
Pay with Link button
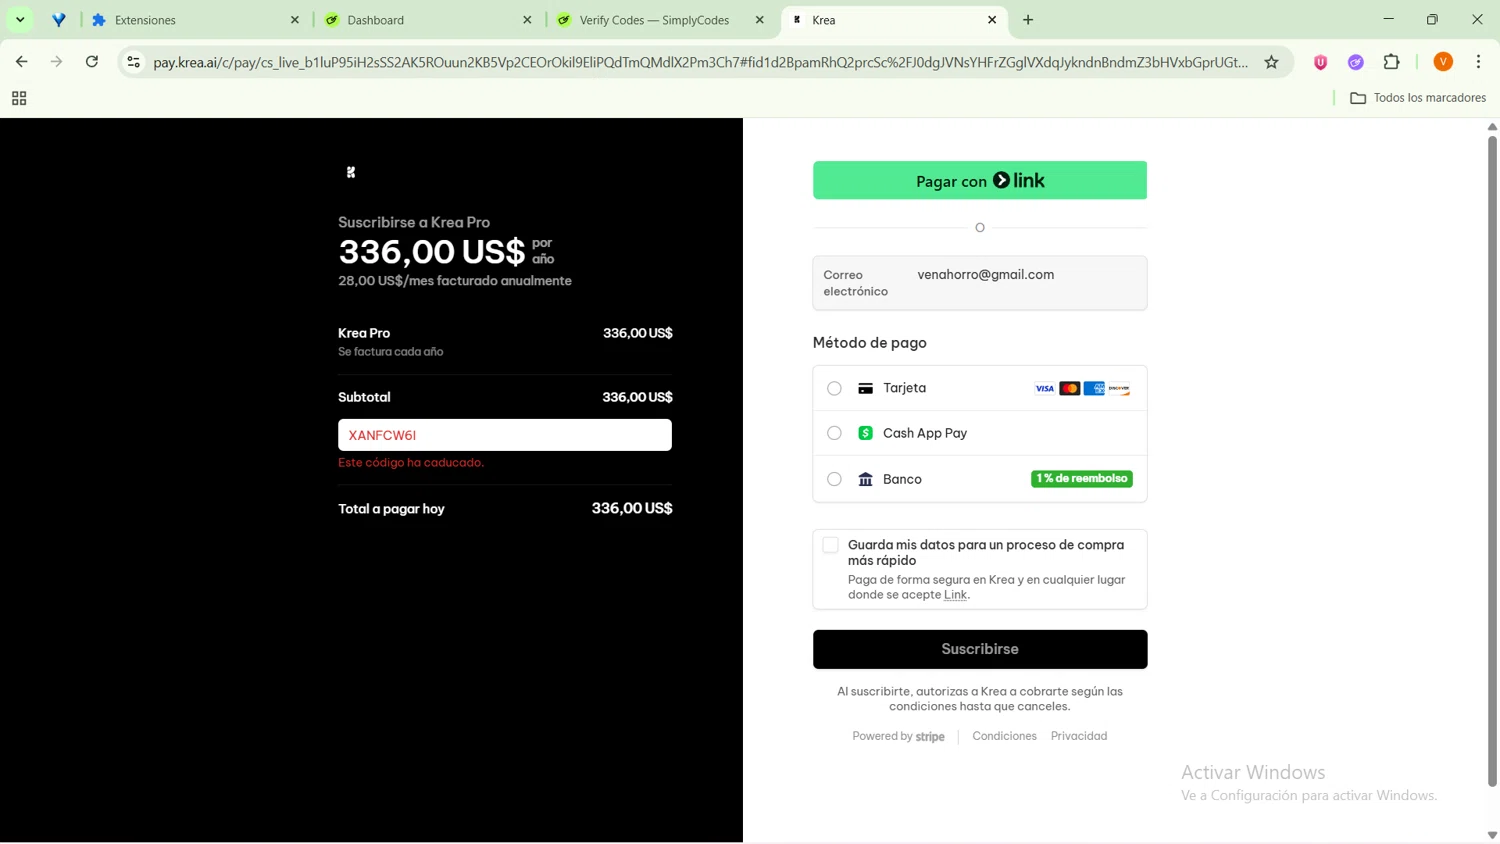pyautogui.click(x=980, y=180)
